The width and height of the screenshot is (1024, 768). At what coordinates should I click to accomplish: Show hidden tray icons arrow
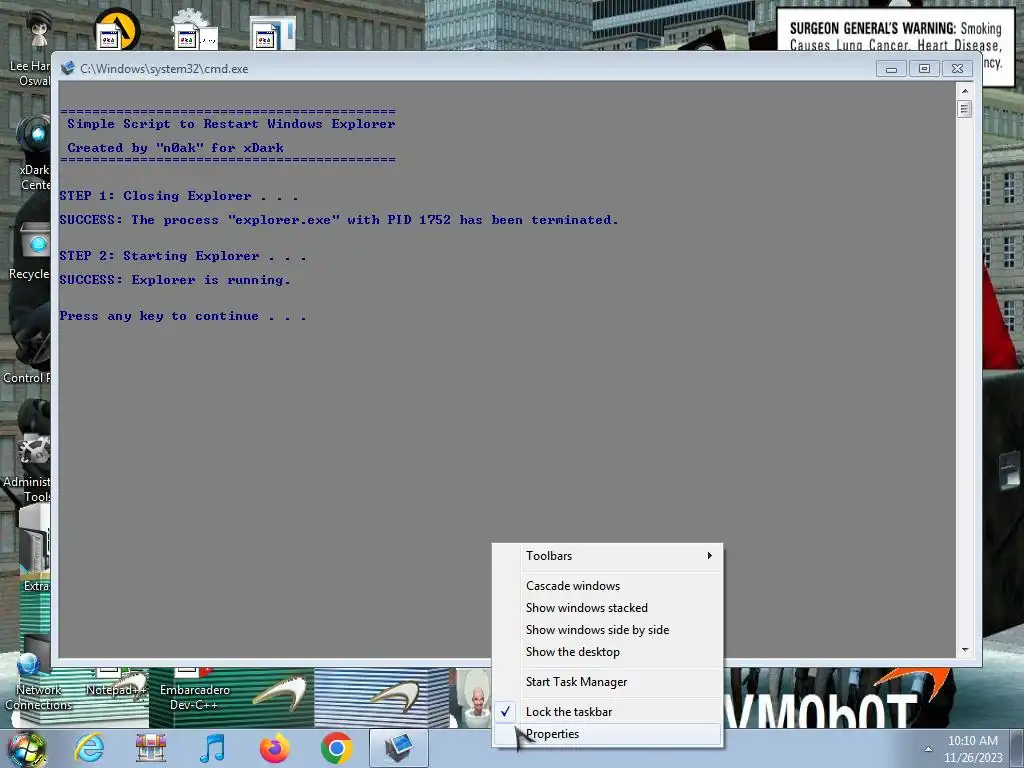tap(928, 749)
